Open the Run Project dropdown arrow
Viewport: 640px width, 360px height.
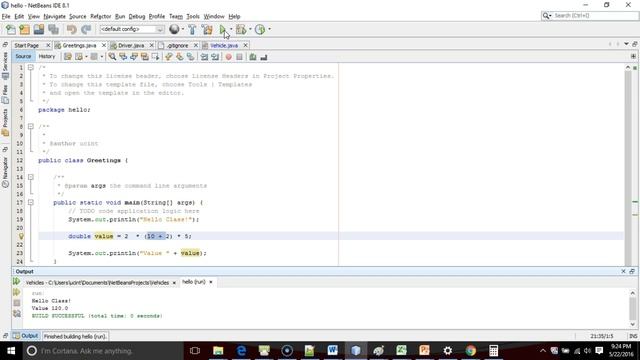(x=231, y=29)
